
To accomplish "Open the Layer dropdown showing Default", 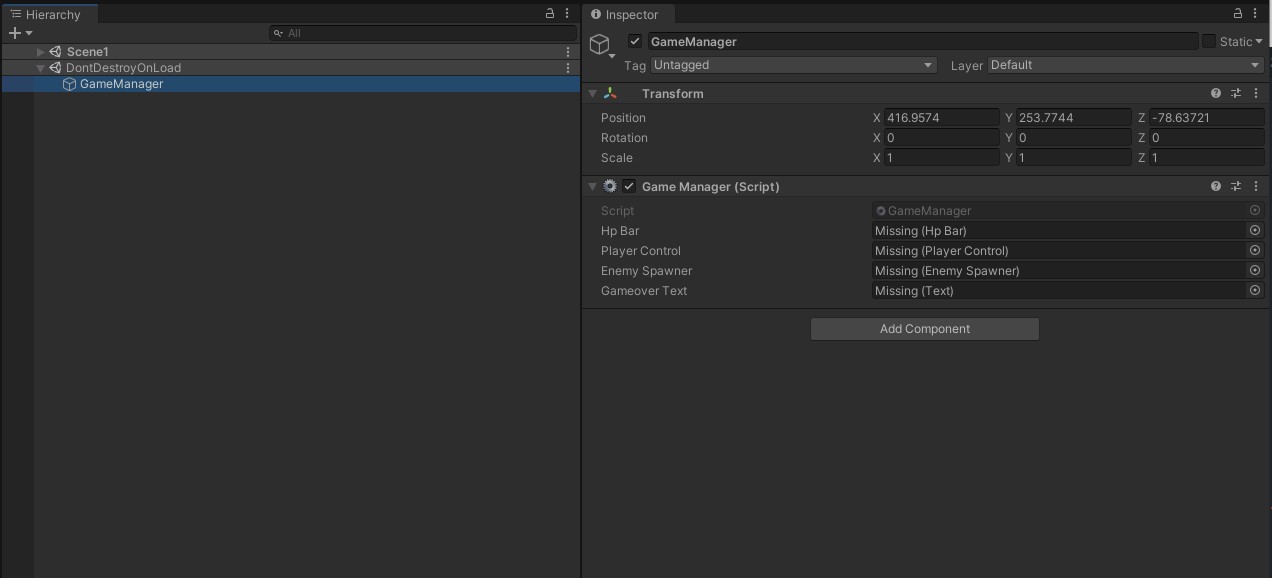I will [x=1126, y=65].
